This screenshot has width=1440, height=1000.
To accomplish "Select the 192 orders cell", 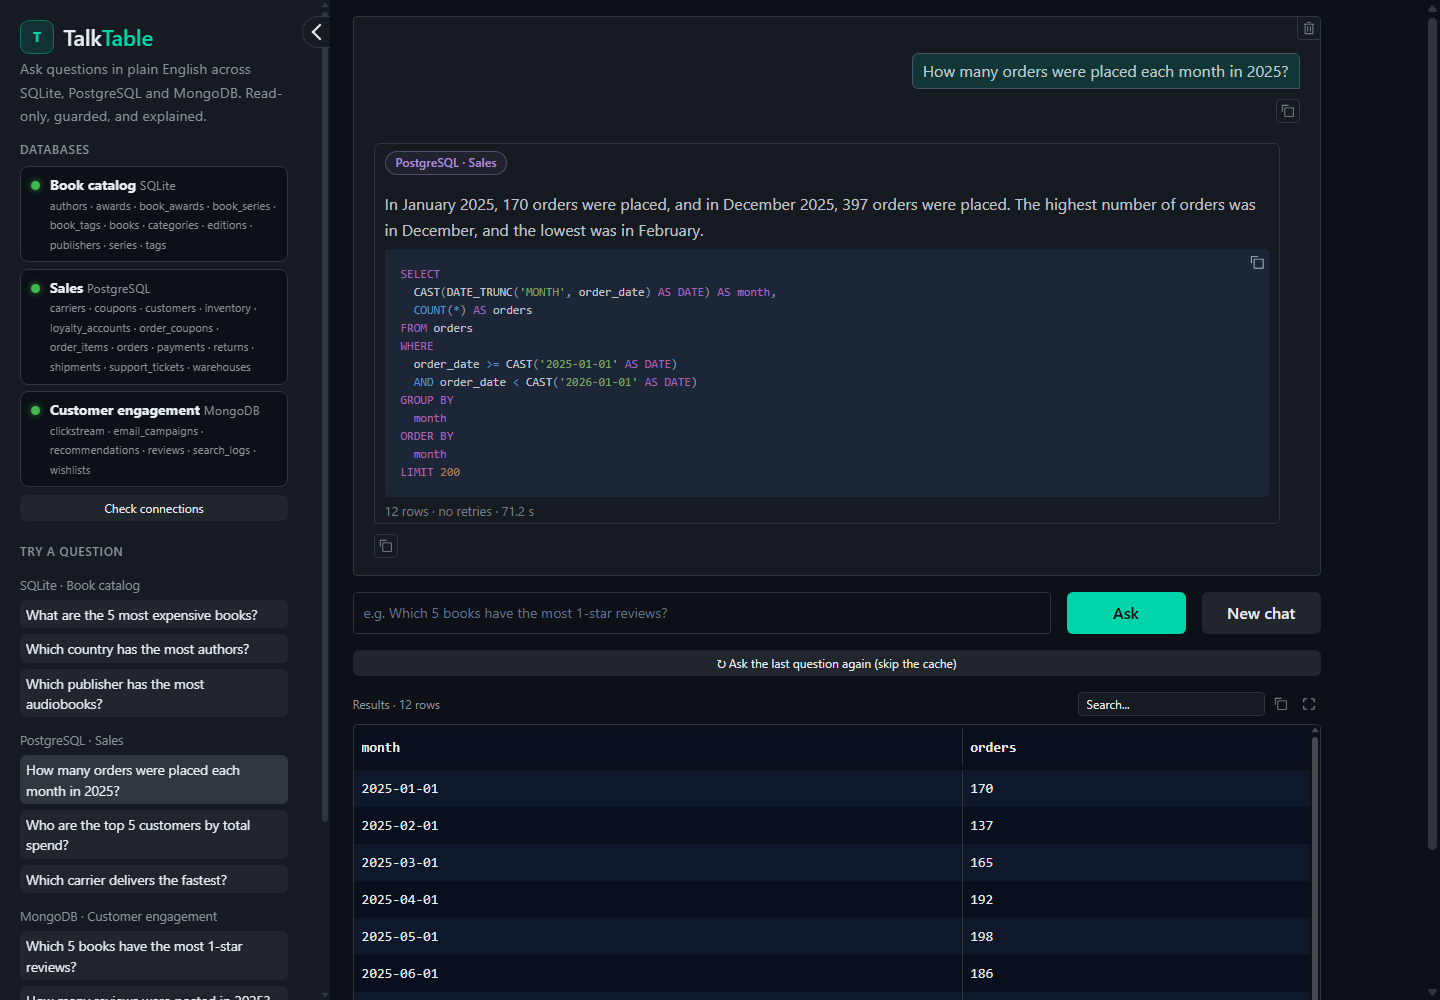I will click(x=1136, y=899).
